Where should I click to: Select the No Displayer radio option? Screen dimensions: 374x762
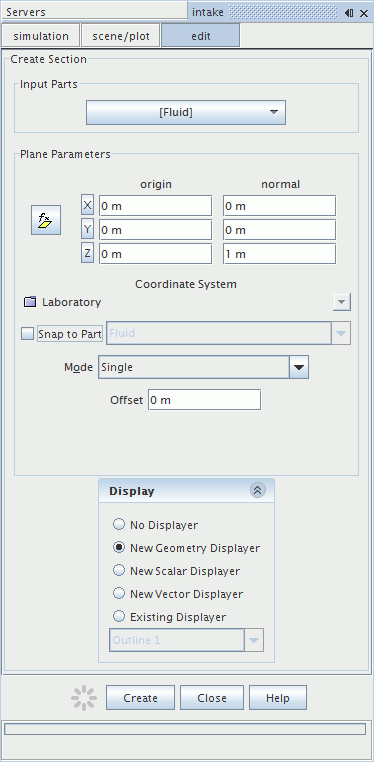pos(119,525)
